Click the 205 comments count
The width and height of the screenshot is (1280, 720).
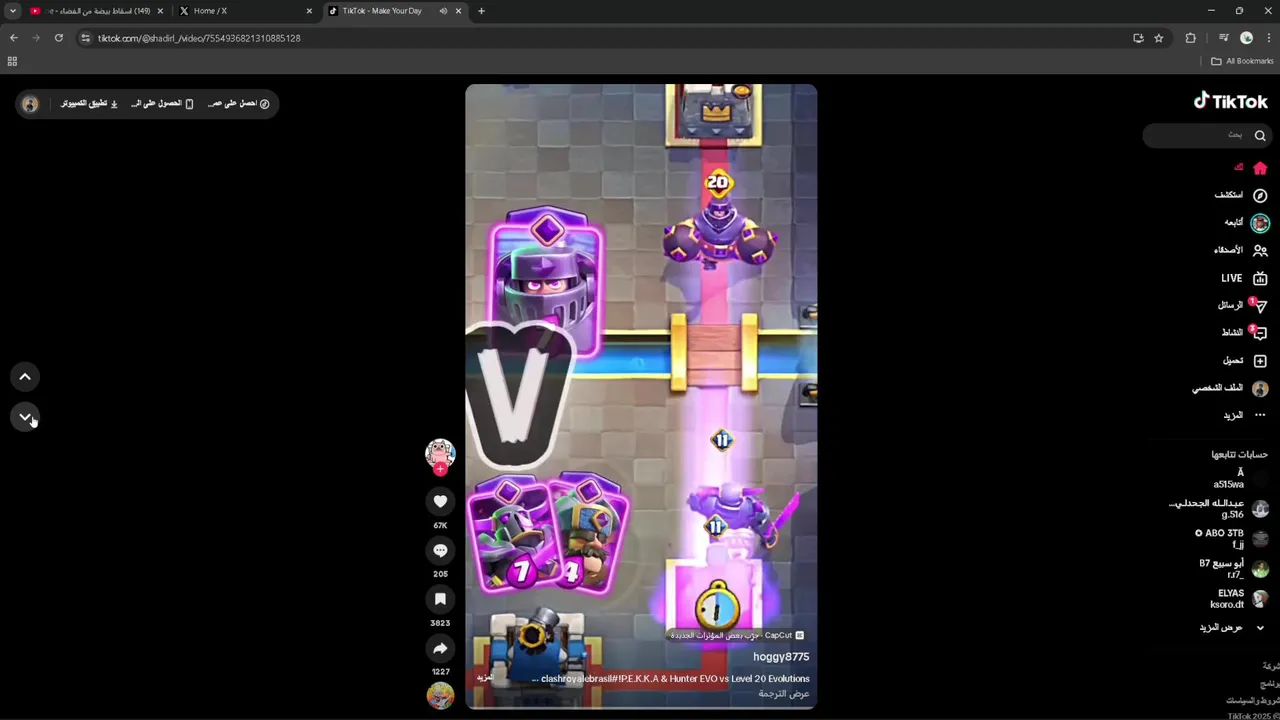[x=440, y=574]
